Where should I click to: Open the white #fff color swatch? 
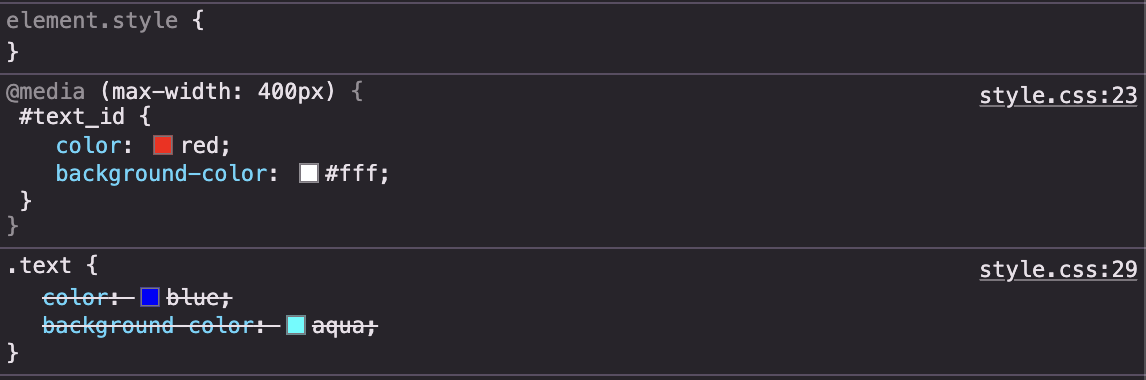click(x=309, y=173)
